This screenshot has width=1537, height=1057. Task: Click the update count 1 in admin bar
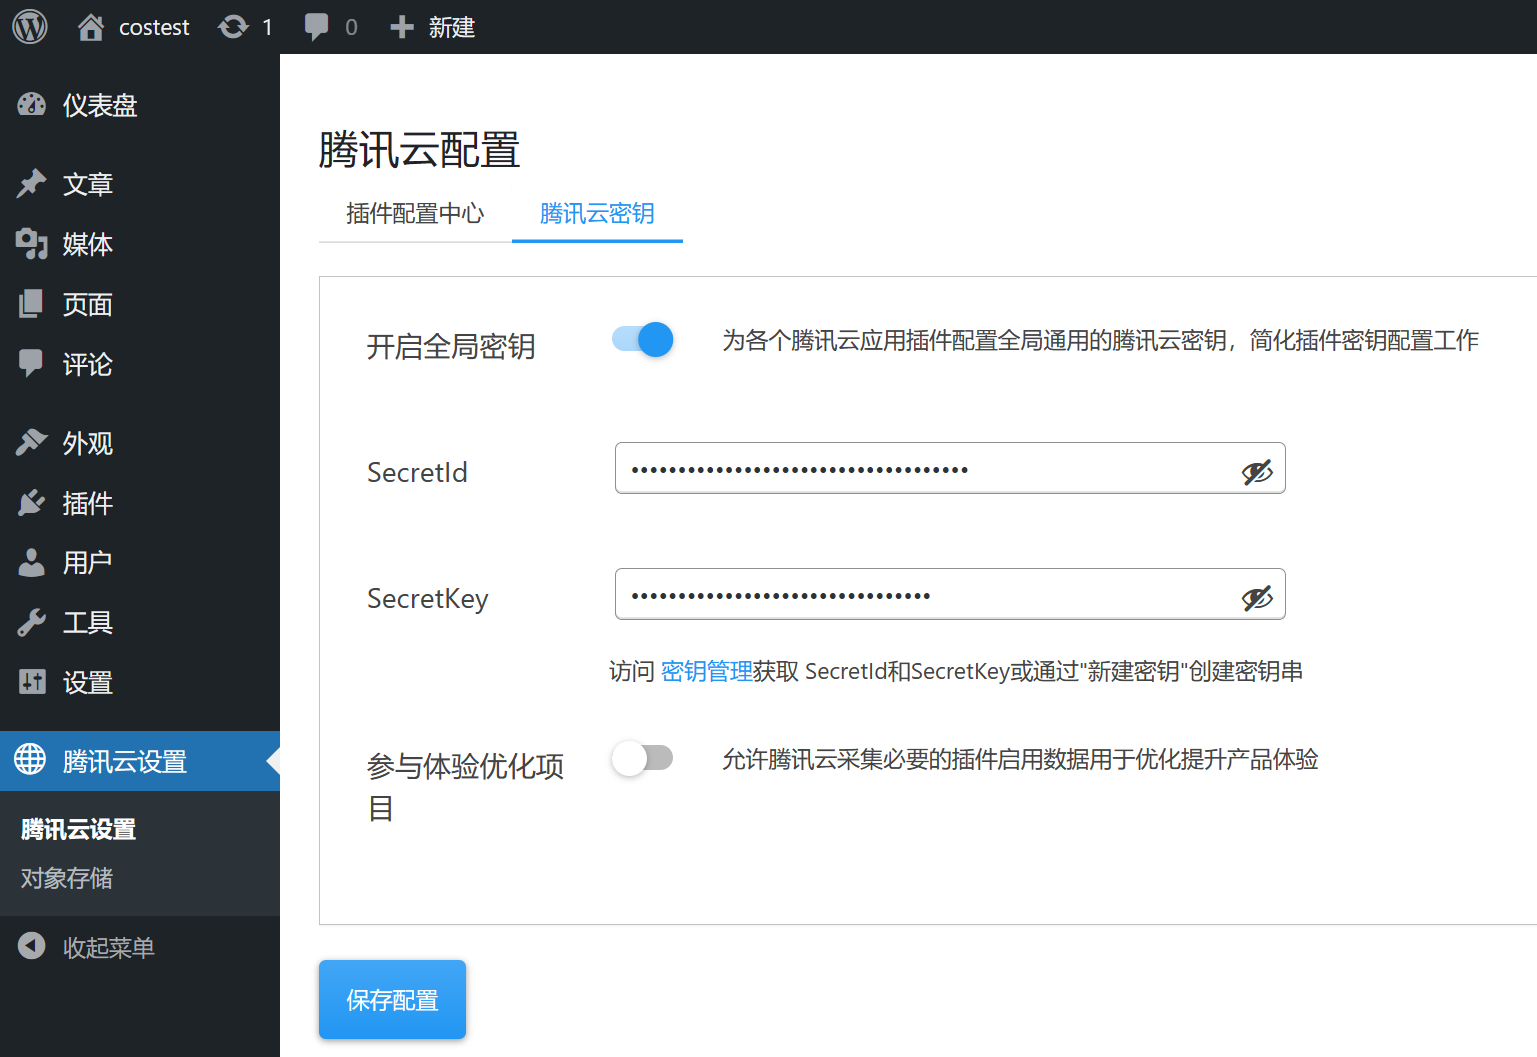(x=267, y=27)
